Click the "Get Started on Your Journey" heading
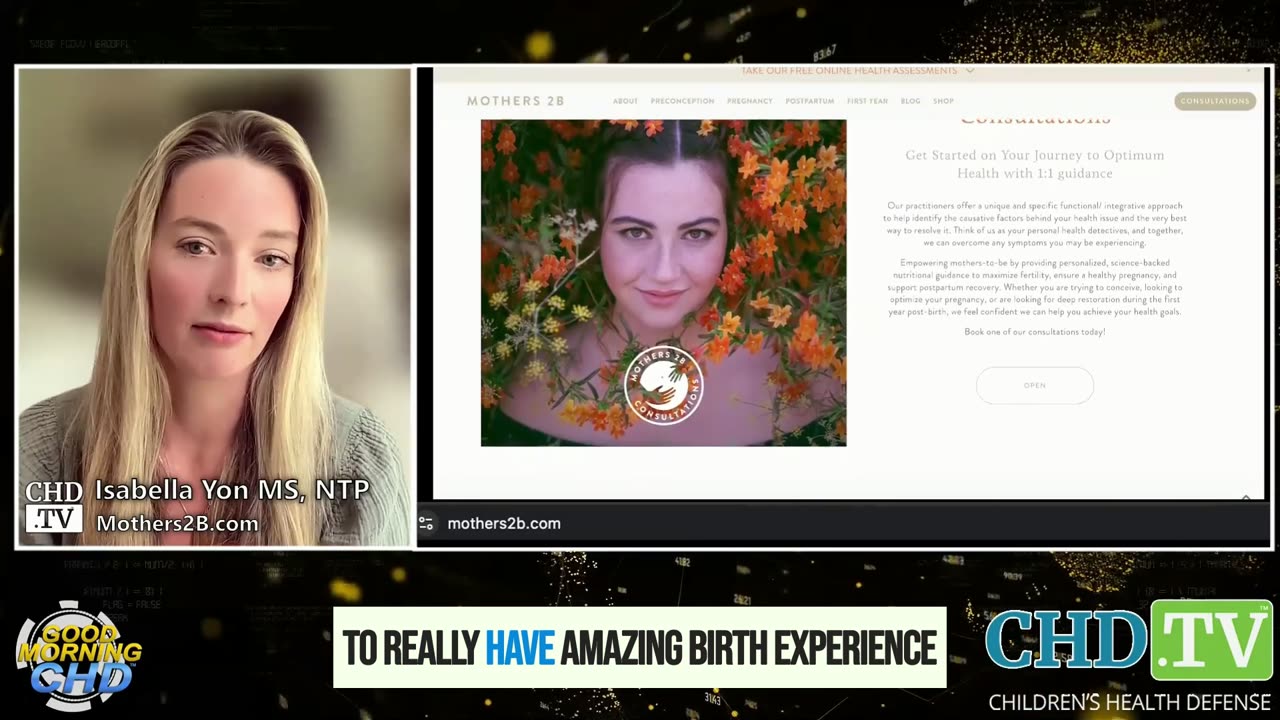1280x720 pixels. (1035, 164)
